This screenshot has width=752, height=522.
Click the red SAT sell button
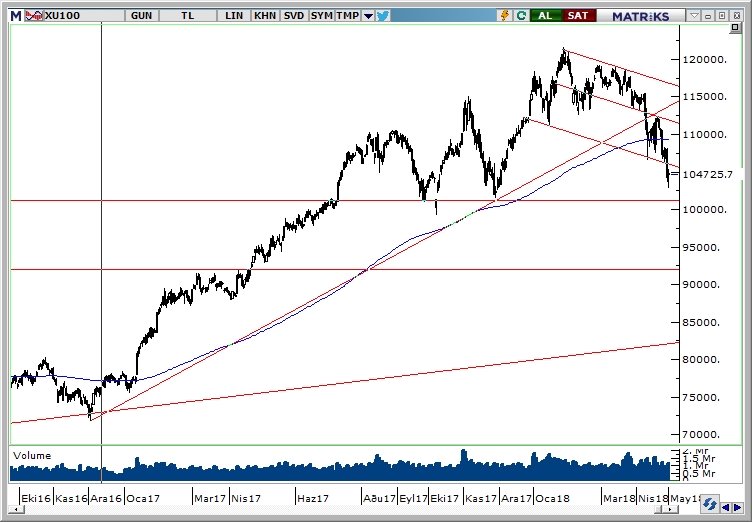tap(578, 16)
